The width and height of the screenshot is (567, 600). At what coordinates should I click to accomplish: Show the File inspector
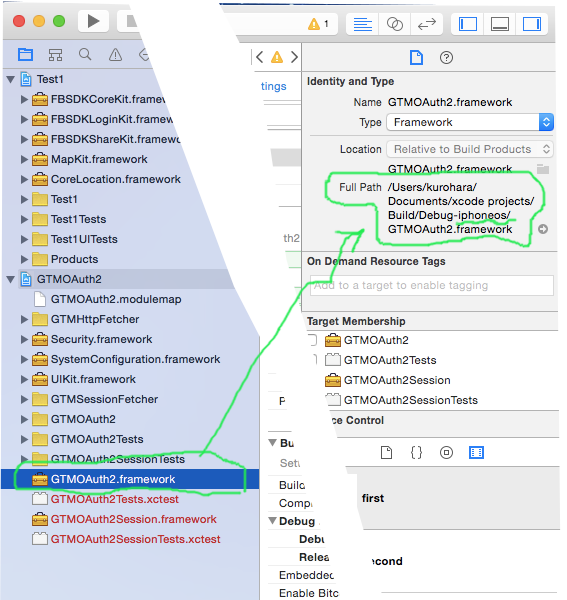click(x=416, y=58)
